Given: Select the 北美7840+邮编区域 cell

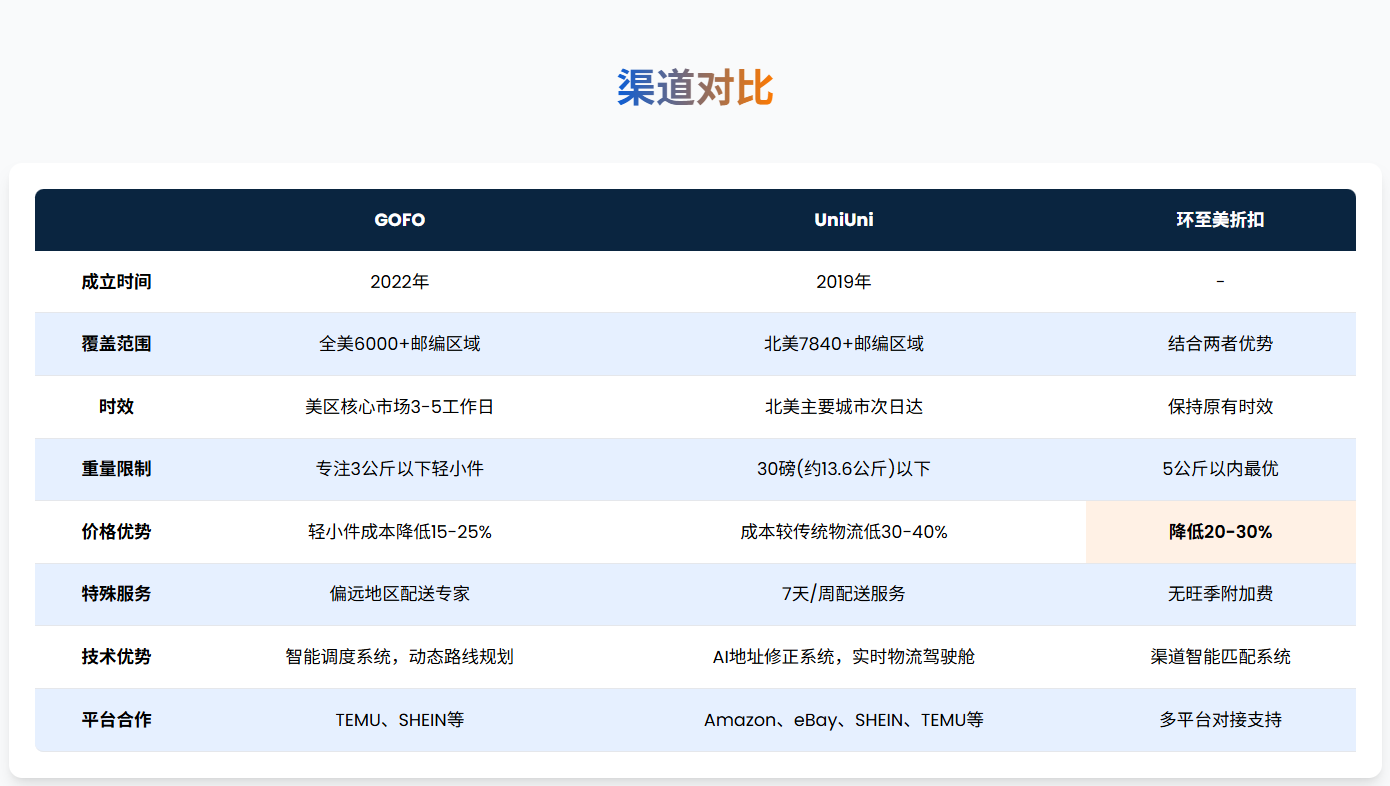Looking at the screenshot, I should 843,344.
